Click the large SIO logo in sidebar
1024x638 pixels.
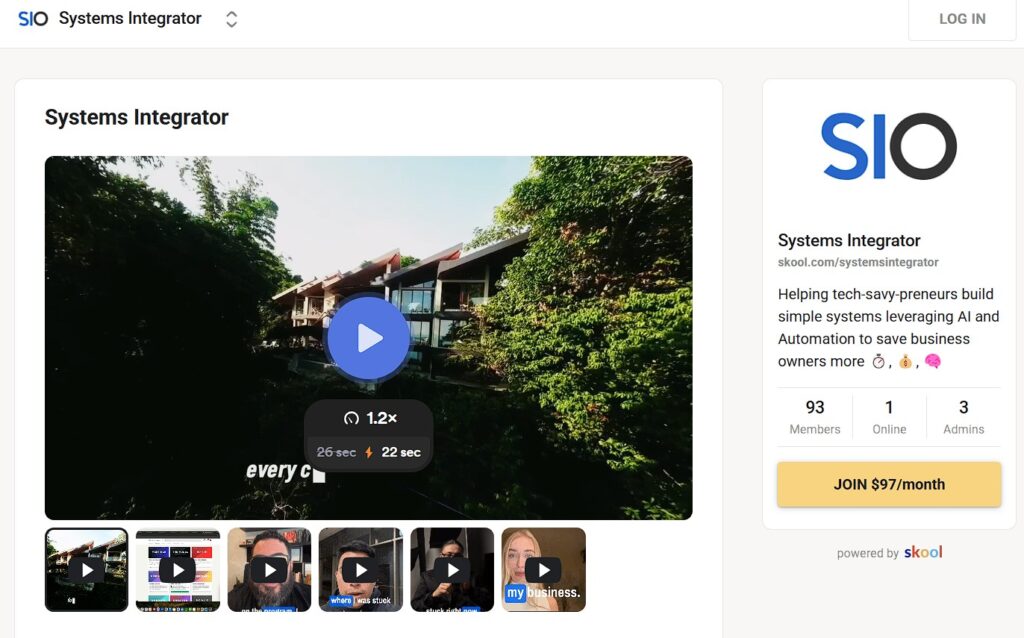[x=888, y=146]
